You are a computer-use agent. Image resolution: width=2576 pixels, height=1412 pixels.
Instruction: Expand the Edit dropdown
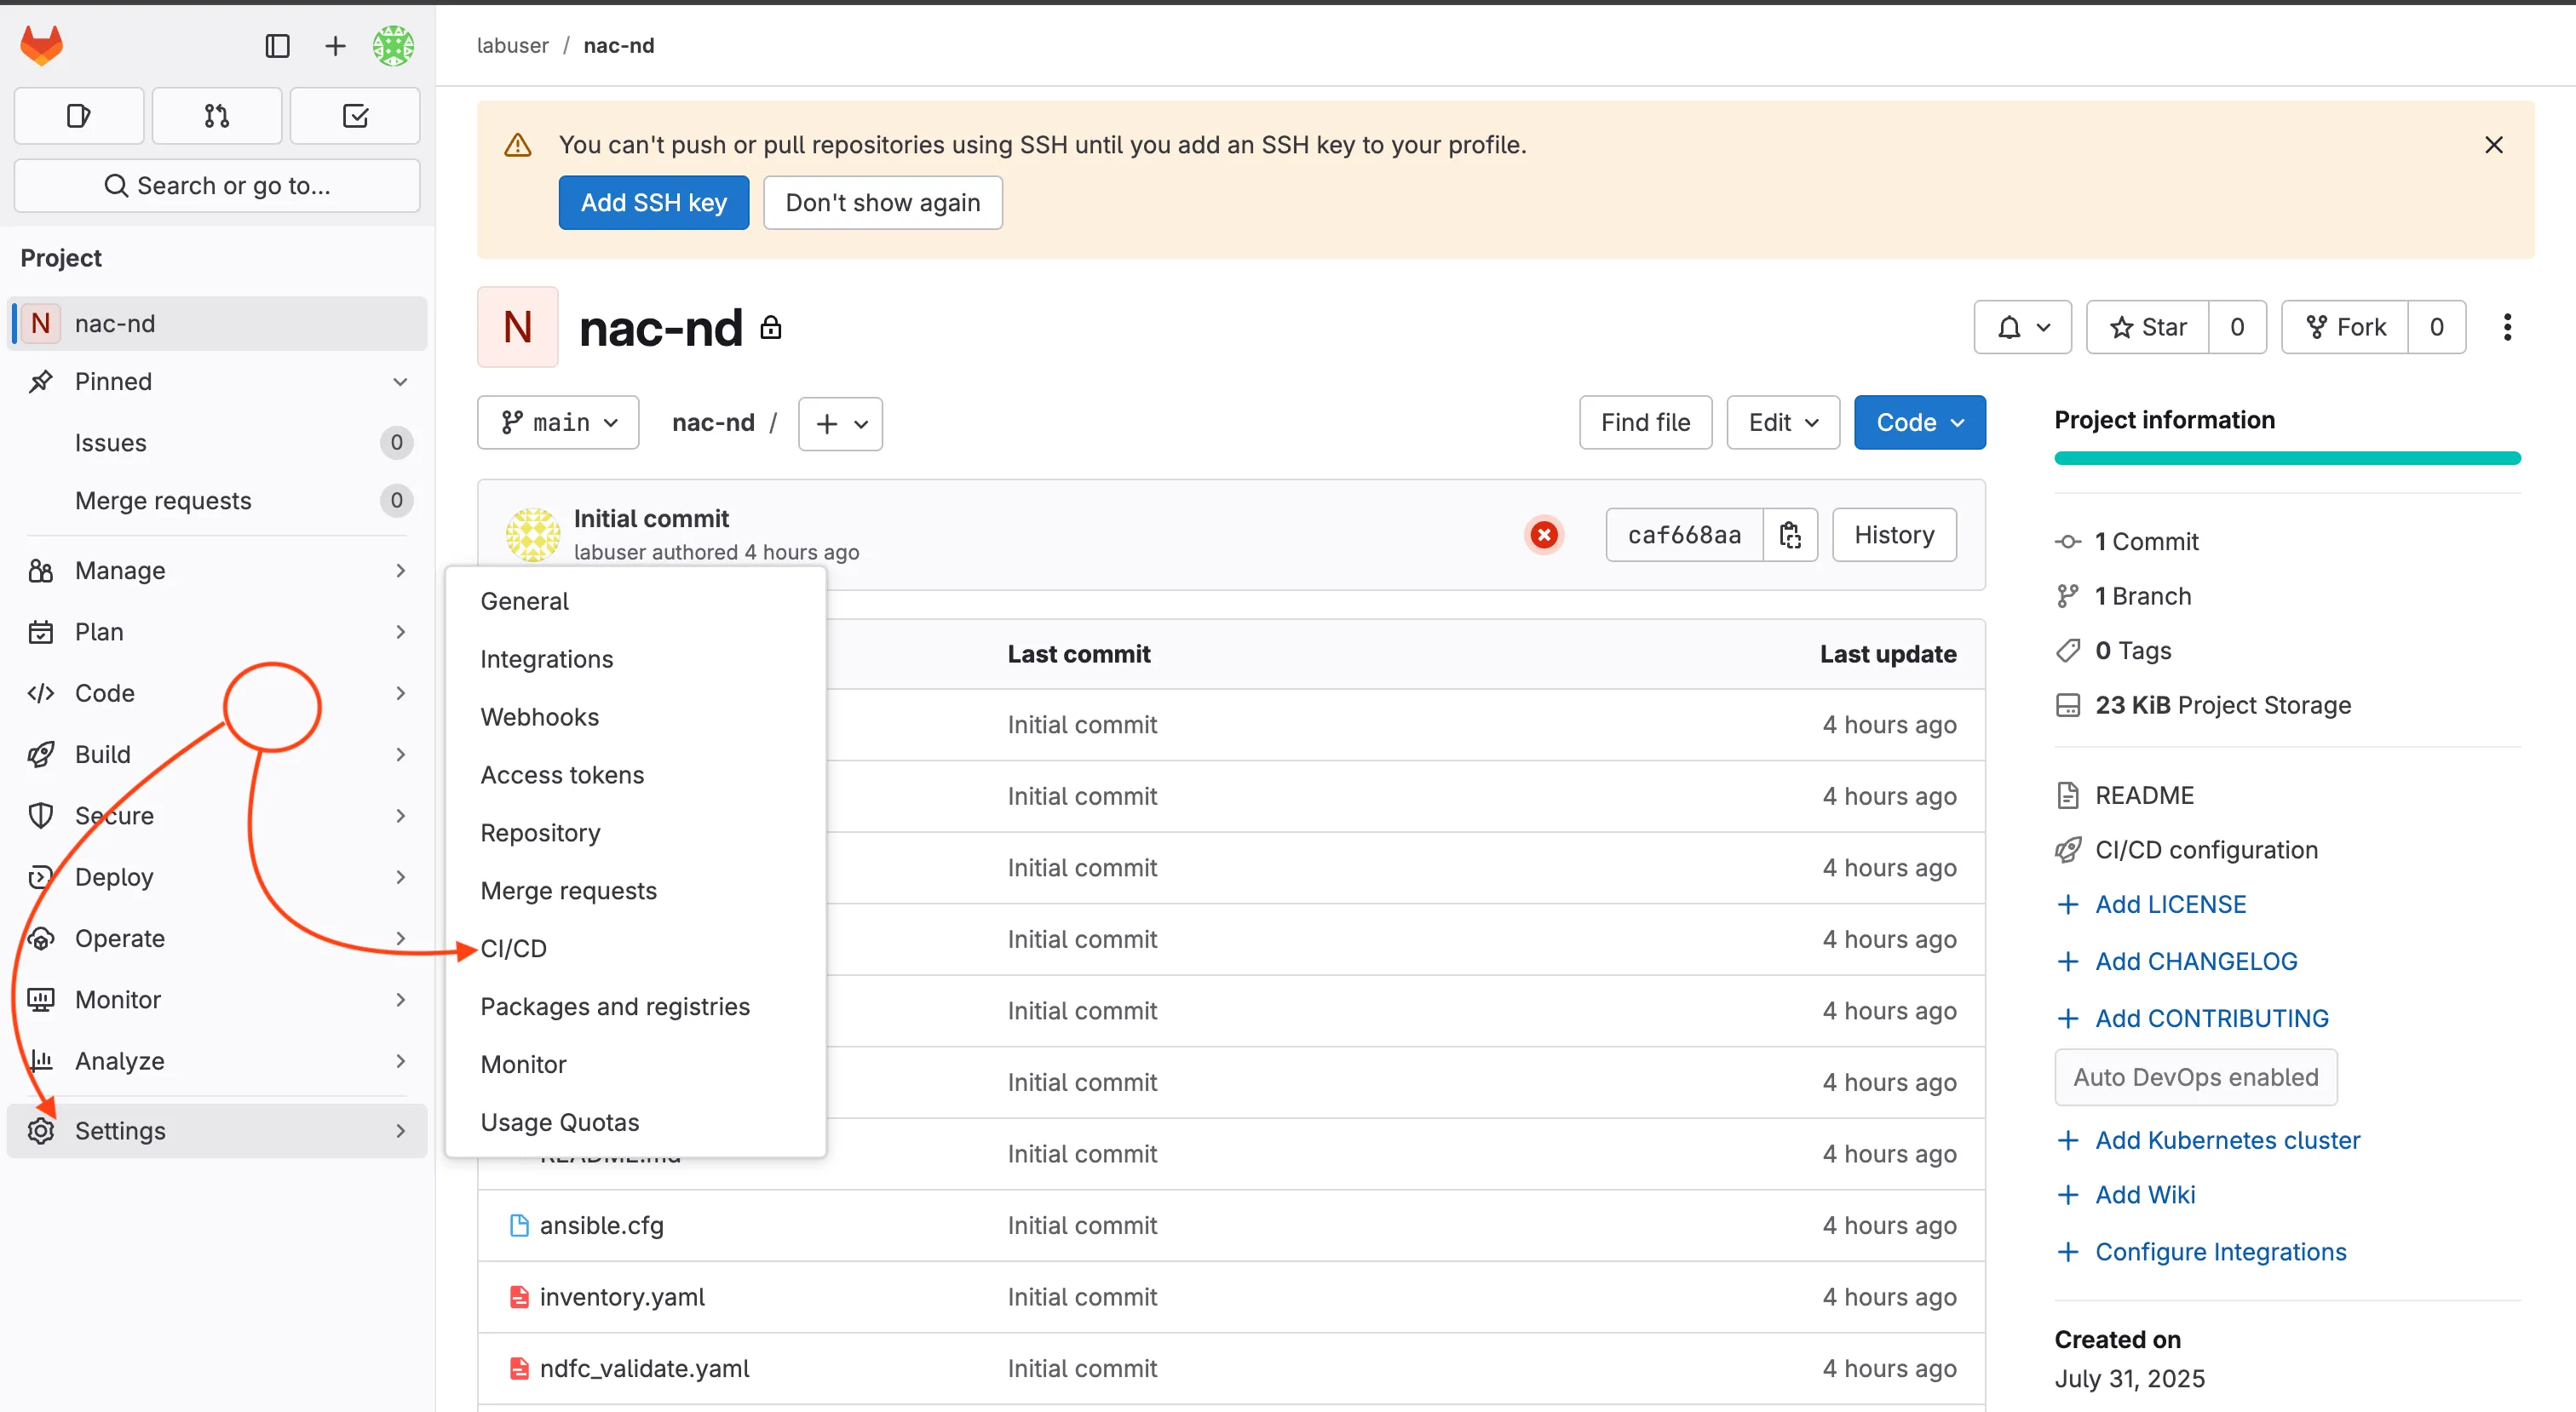coord(1782,422)
